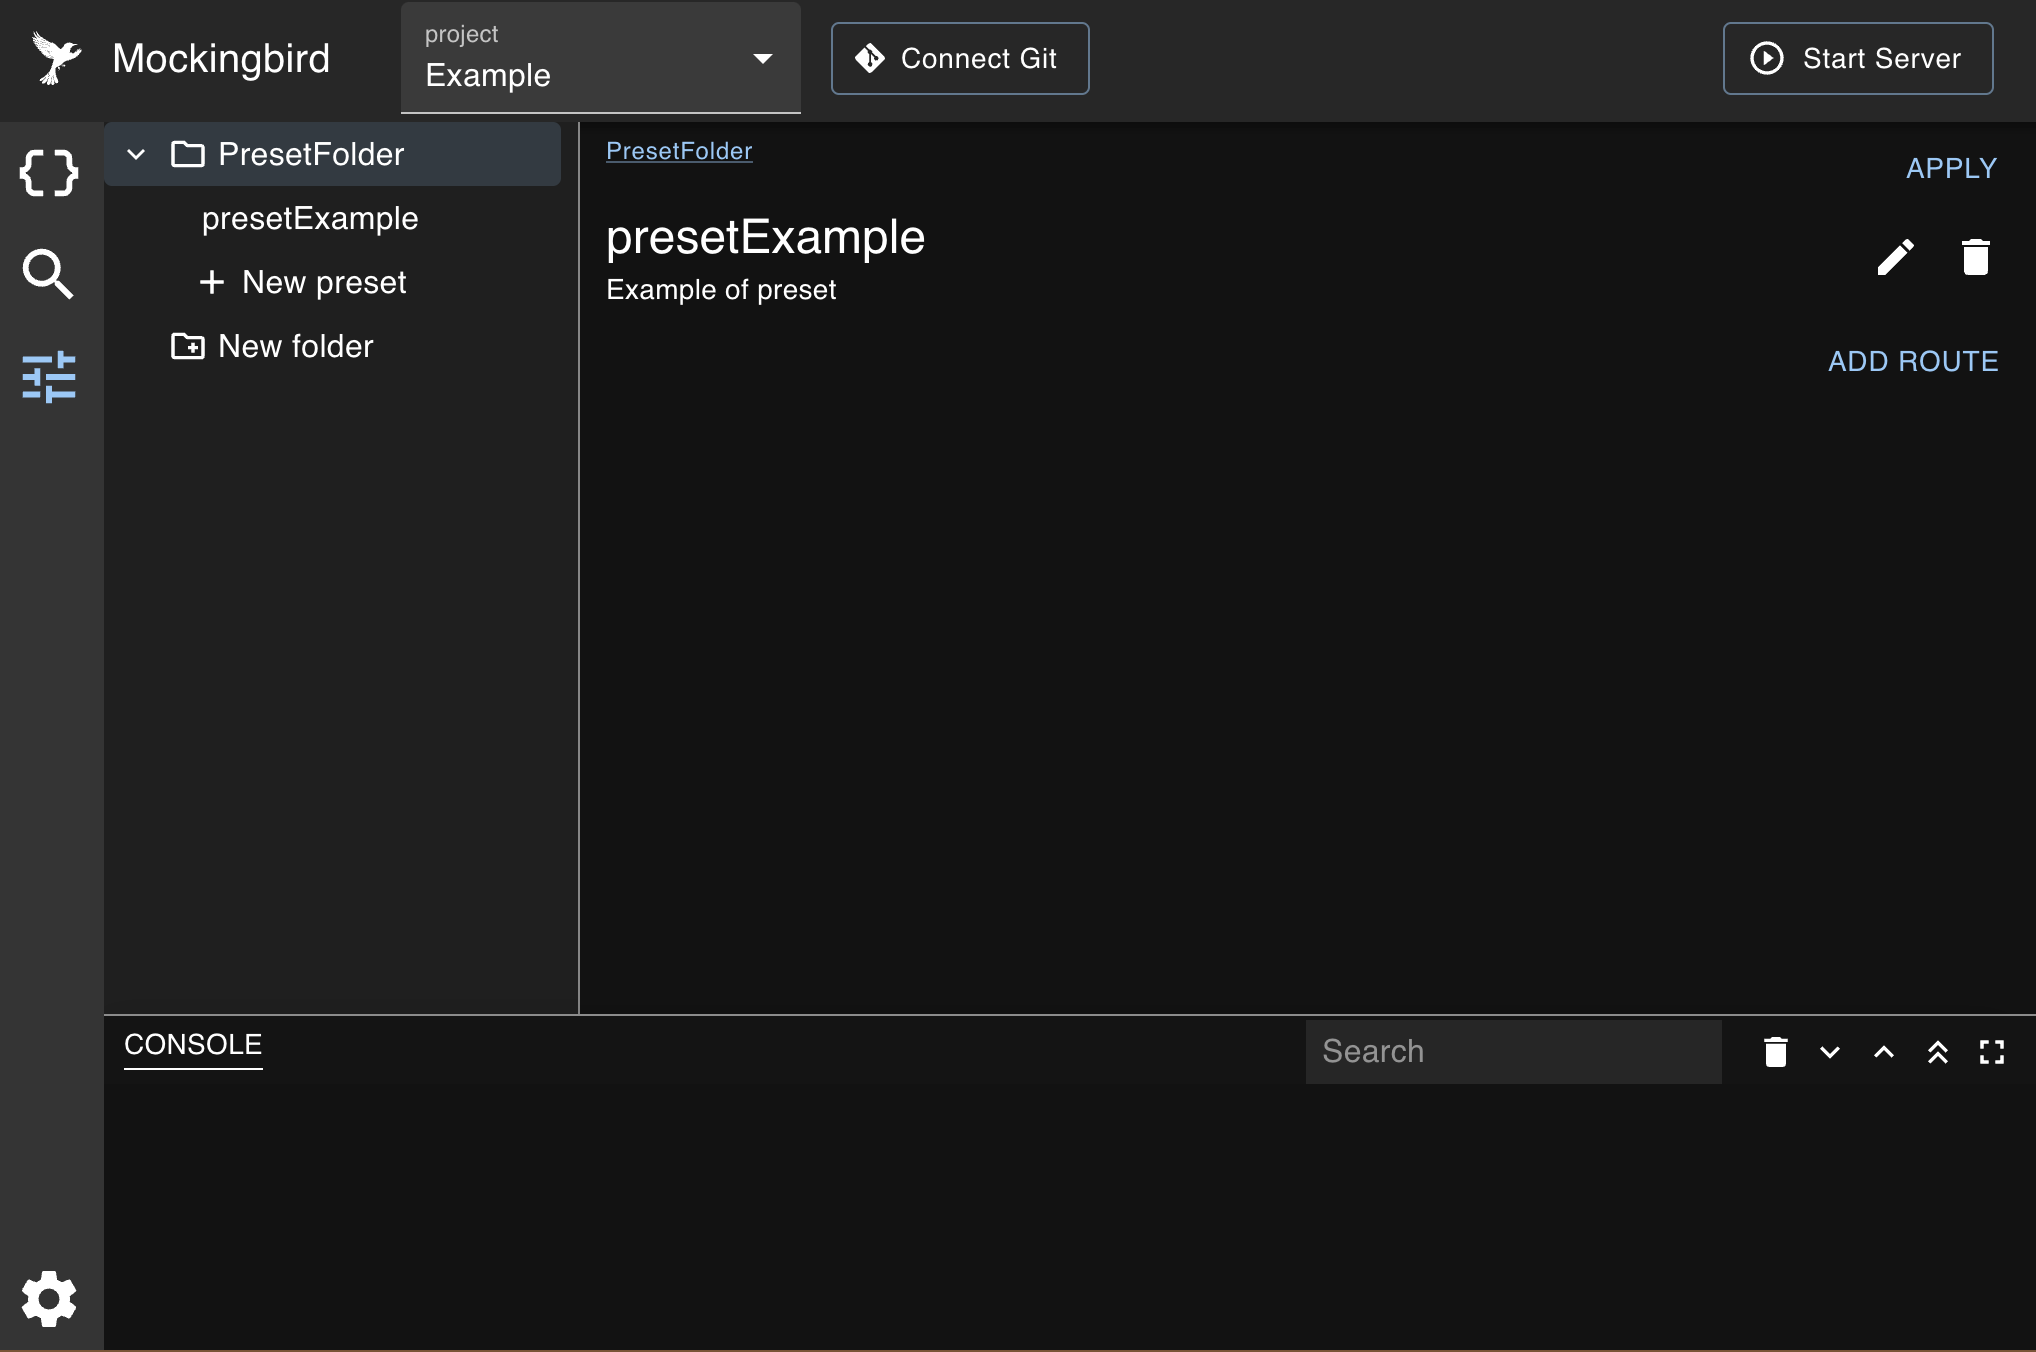Expand the console to fullscreen

[1991, 1052]
